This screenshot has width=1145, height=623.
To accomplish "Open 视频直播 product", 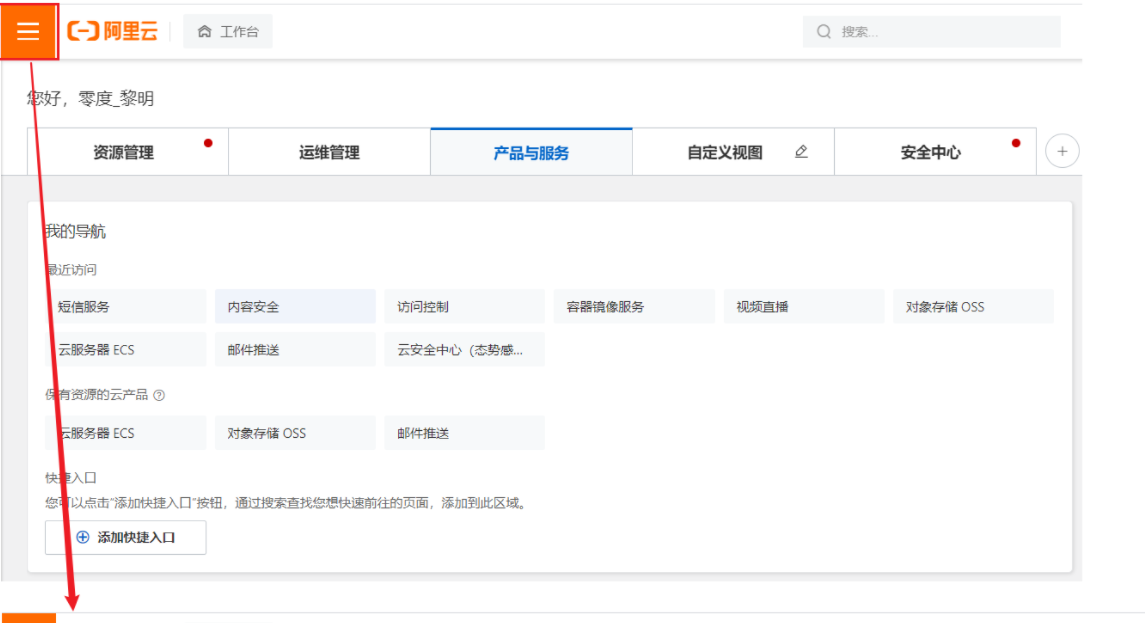I will pyautogui.click(x=804, y=307).
